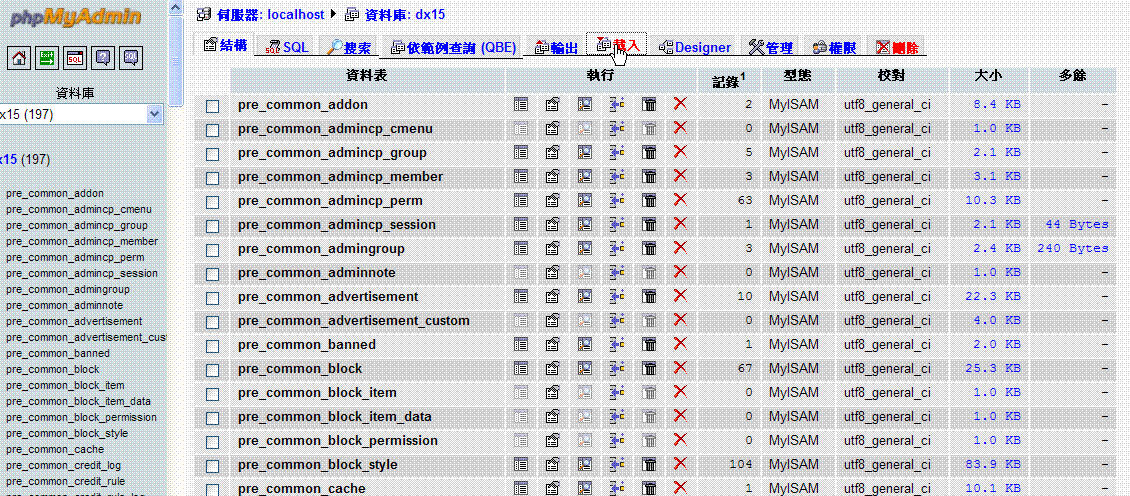This screenshot has height=496, width=1130.
Task: Open the 權限 privileges tab
Action: (833, 47)
